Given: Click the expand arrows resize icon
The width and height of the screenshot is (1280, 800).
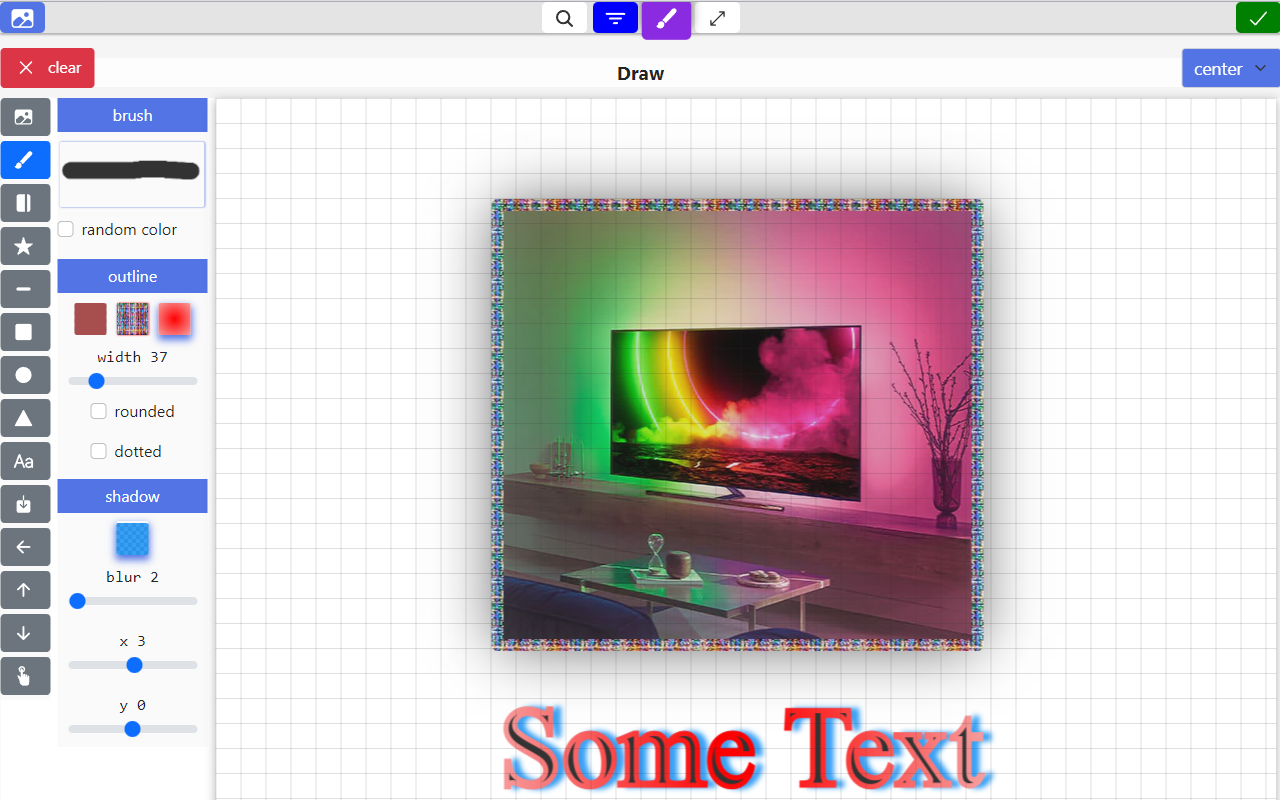Looking at the screenshot, I should pyautogui.click(x=717, y=18).
